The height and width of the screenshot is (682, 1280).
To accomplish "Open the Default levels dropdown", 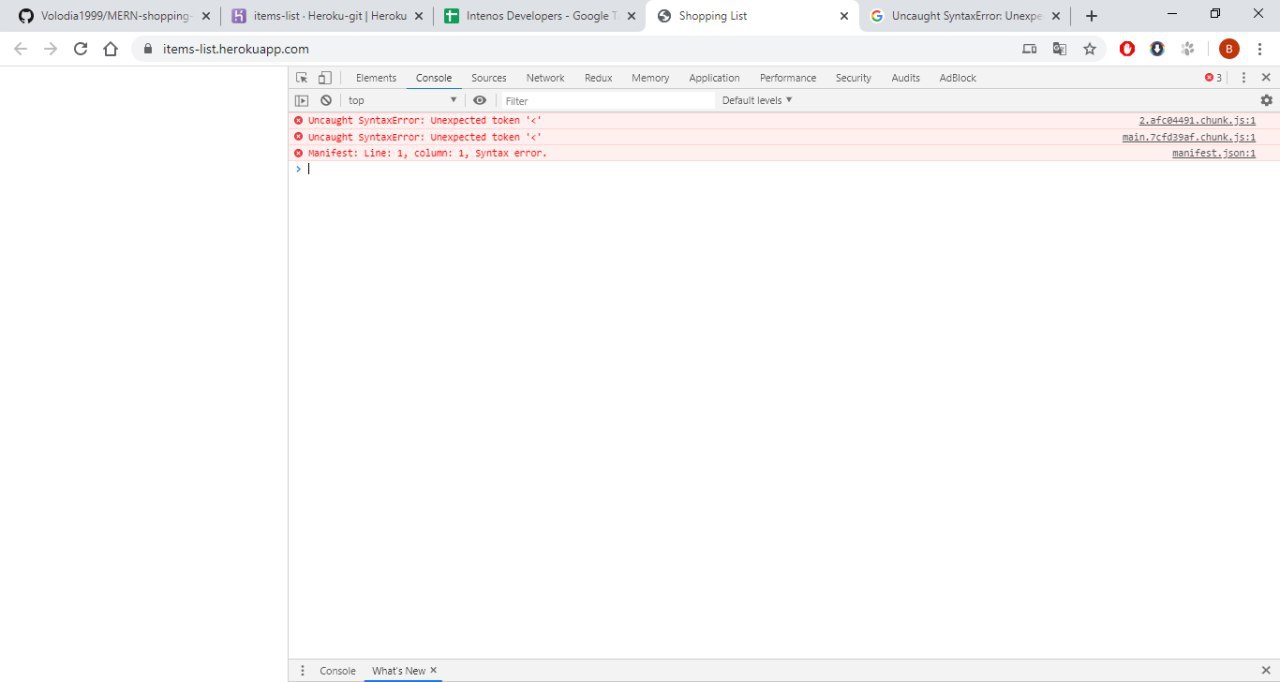I will 757,100.
